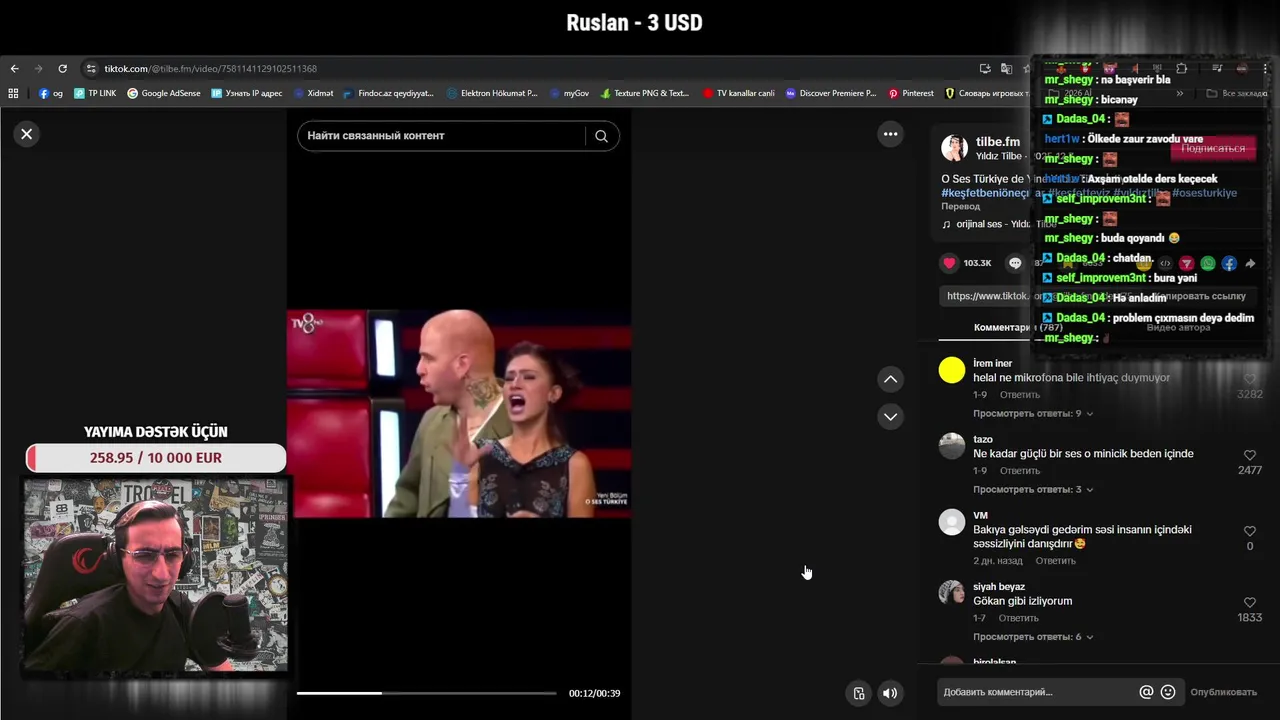
Task: Click the share arrow icon
Action: tap(1250, 264)
